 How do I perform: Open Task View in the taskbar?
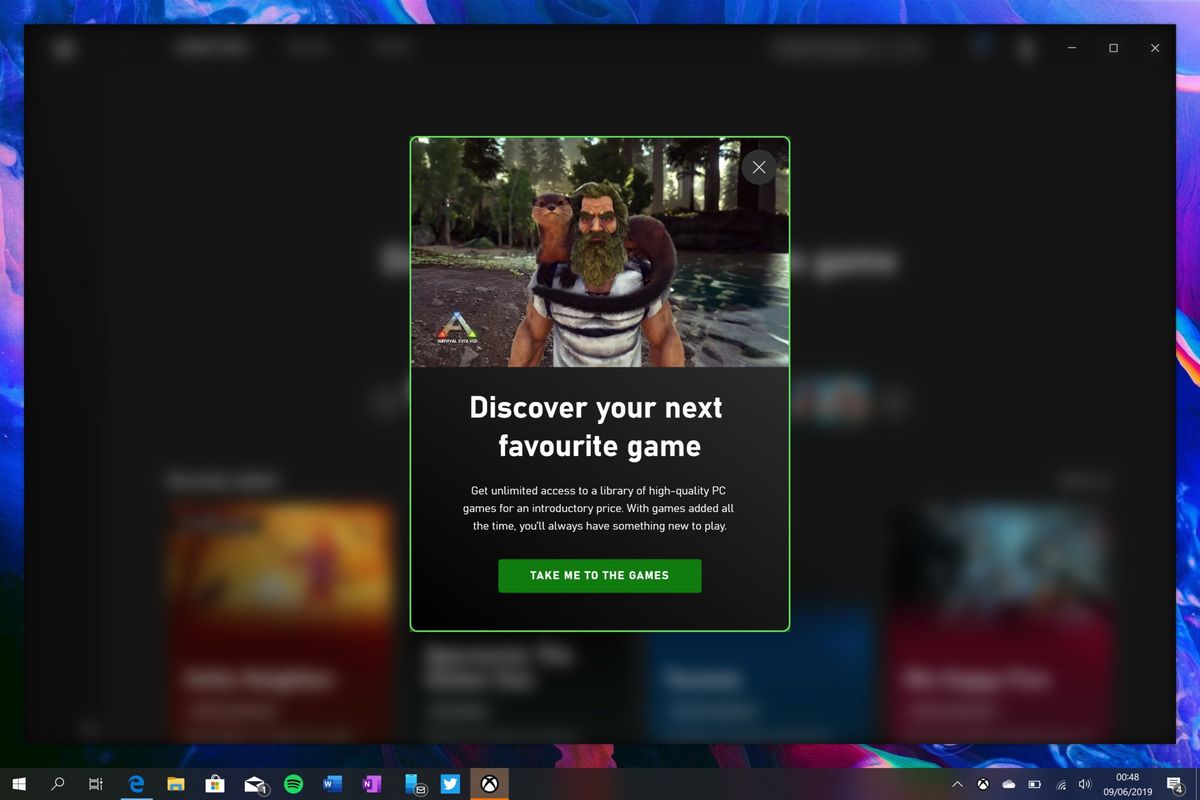click(x=96, y=785)
